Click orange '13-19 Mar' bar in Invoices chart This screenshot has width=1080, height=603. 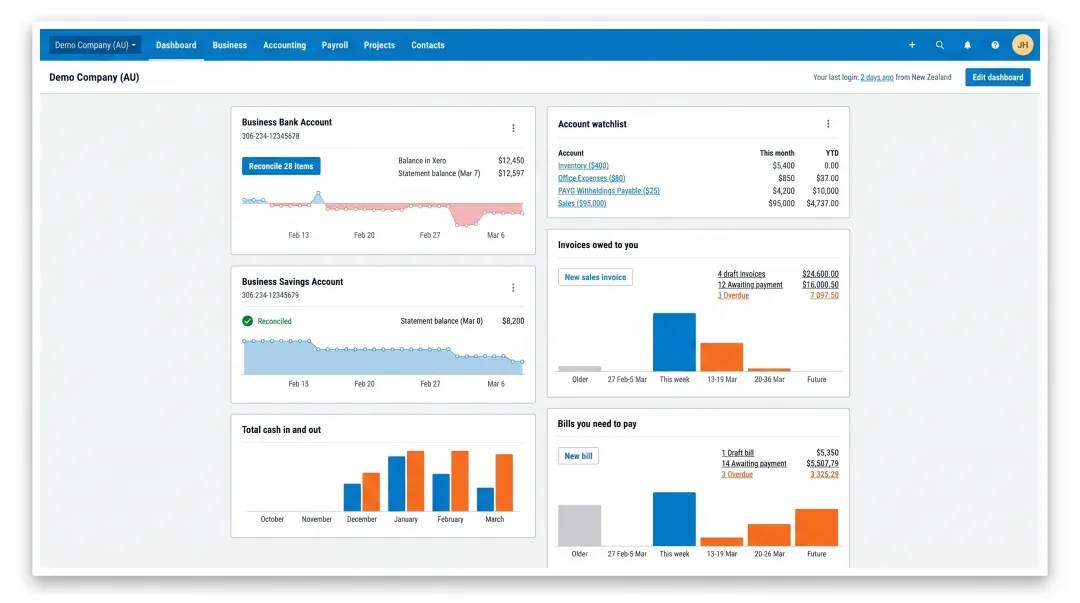(722, 357)
